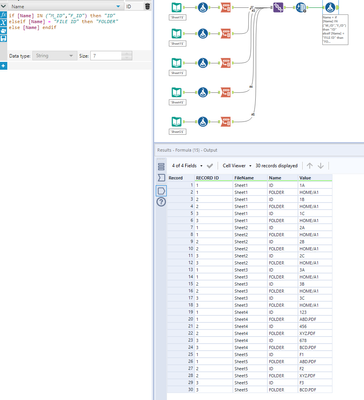
Task: Go to next record with down arrow
Action: (x=321, y=166)
